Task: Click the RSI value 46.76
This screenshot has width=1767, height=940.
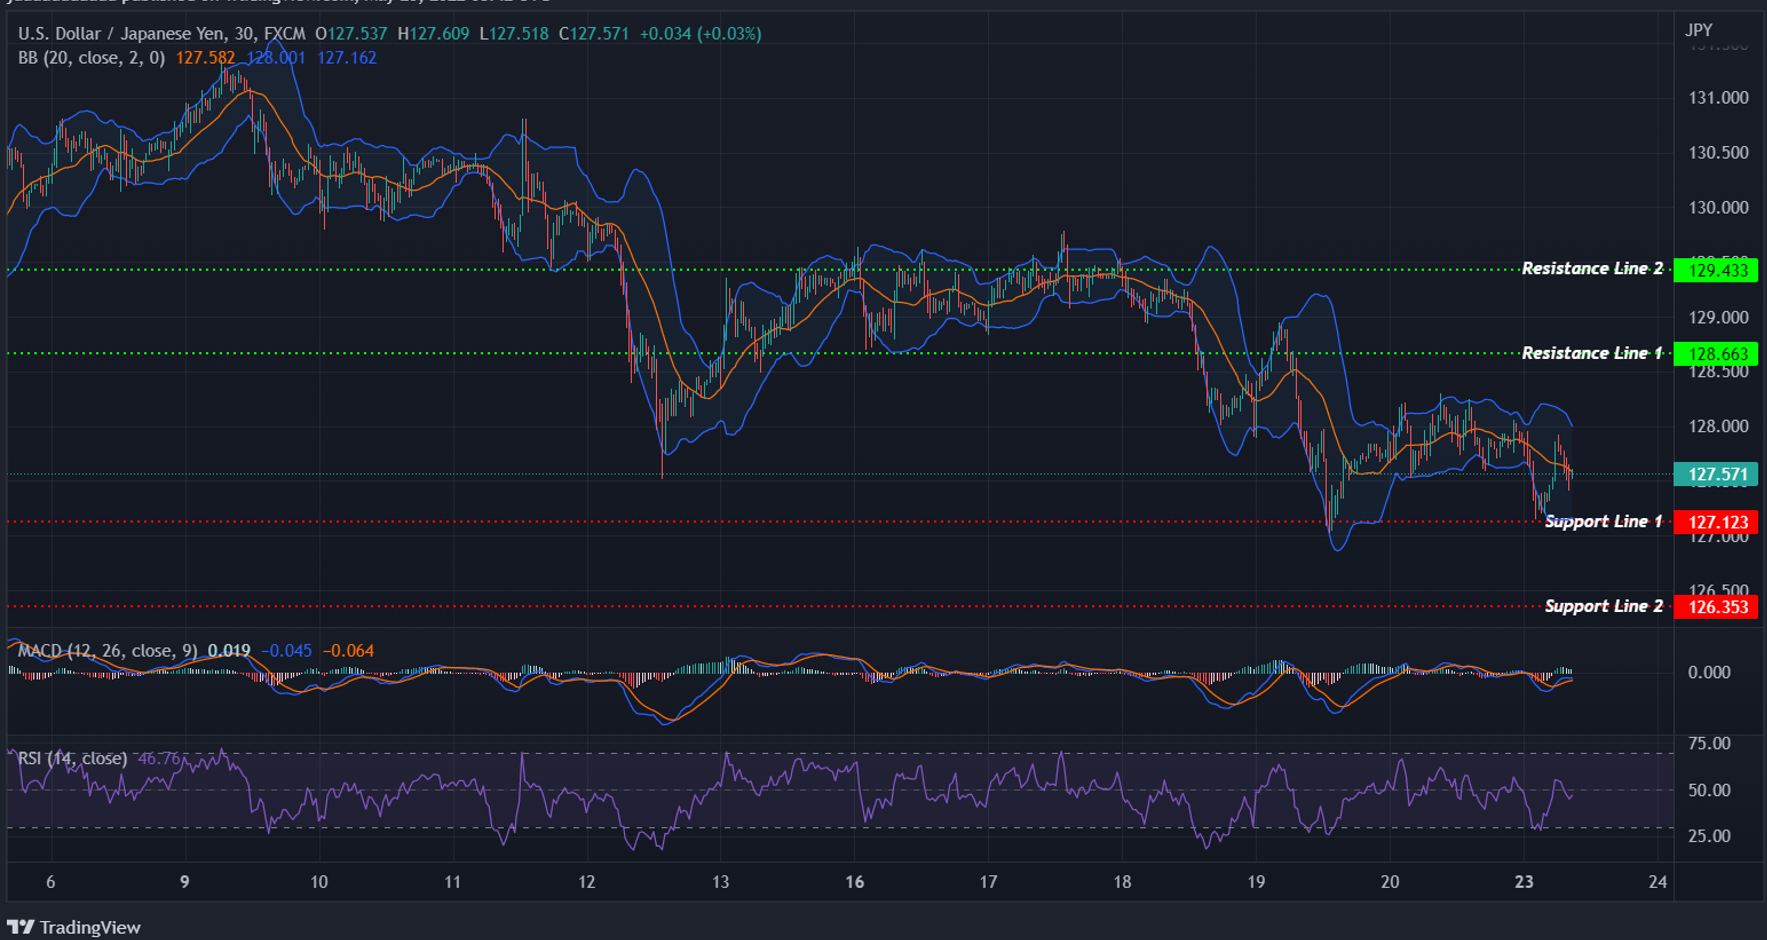Action: click(157, 759)
